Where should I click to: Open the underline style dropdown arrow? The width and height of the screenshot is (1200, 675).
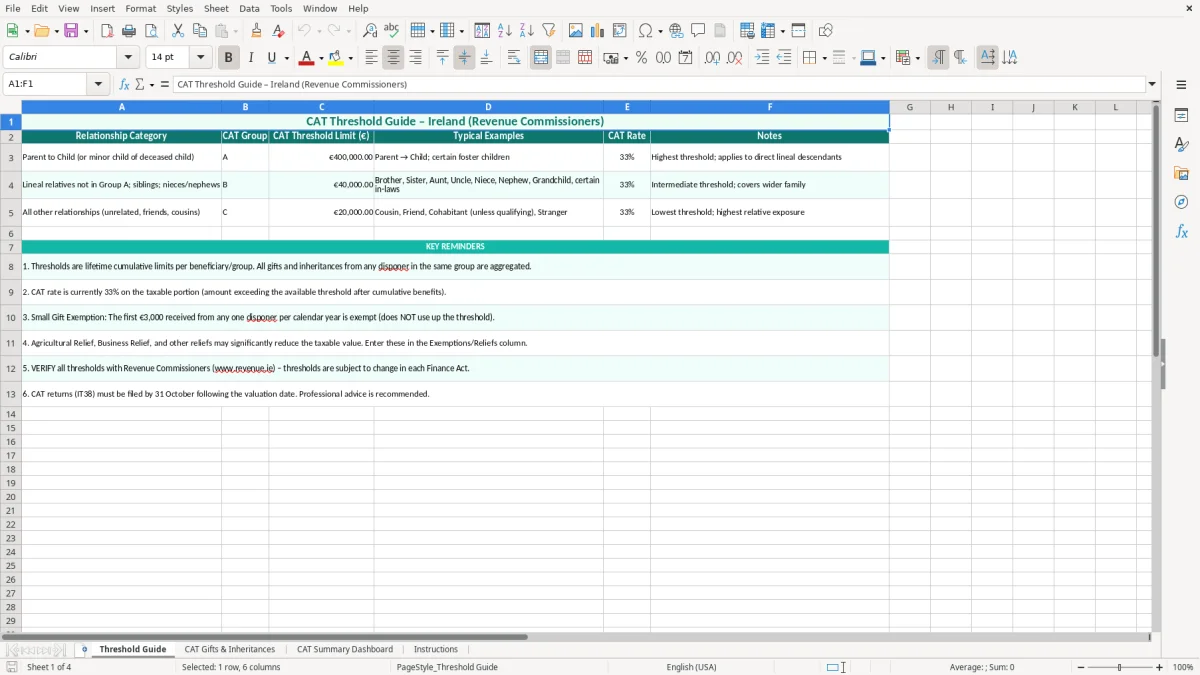tap(286, 58)
